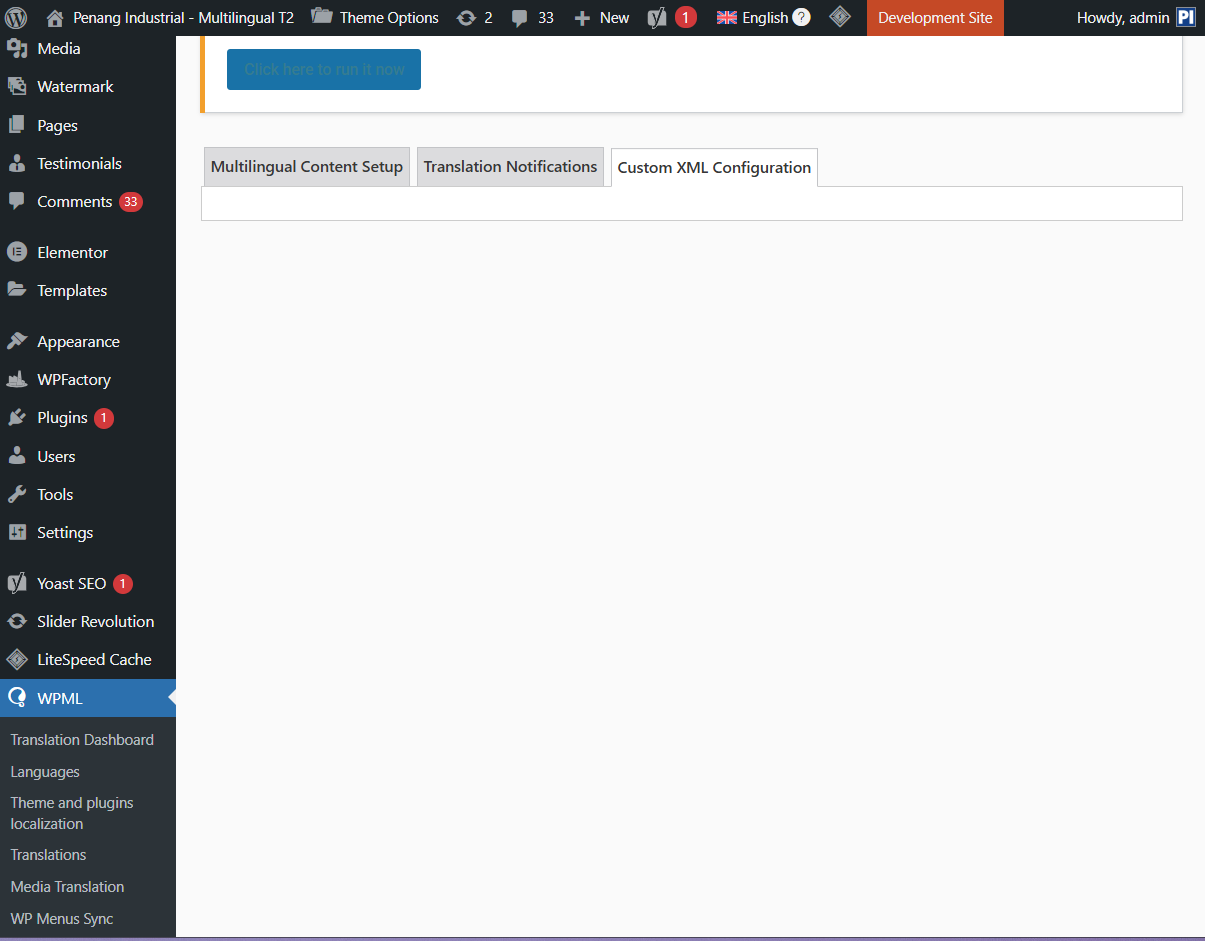The image size is (1205, 941).
Task: Click the updates circular arrows icon
Action: tap(466, 18)
